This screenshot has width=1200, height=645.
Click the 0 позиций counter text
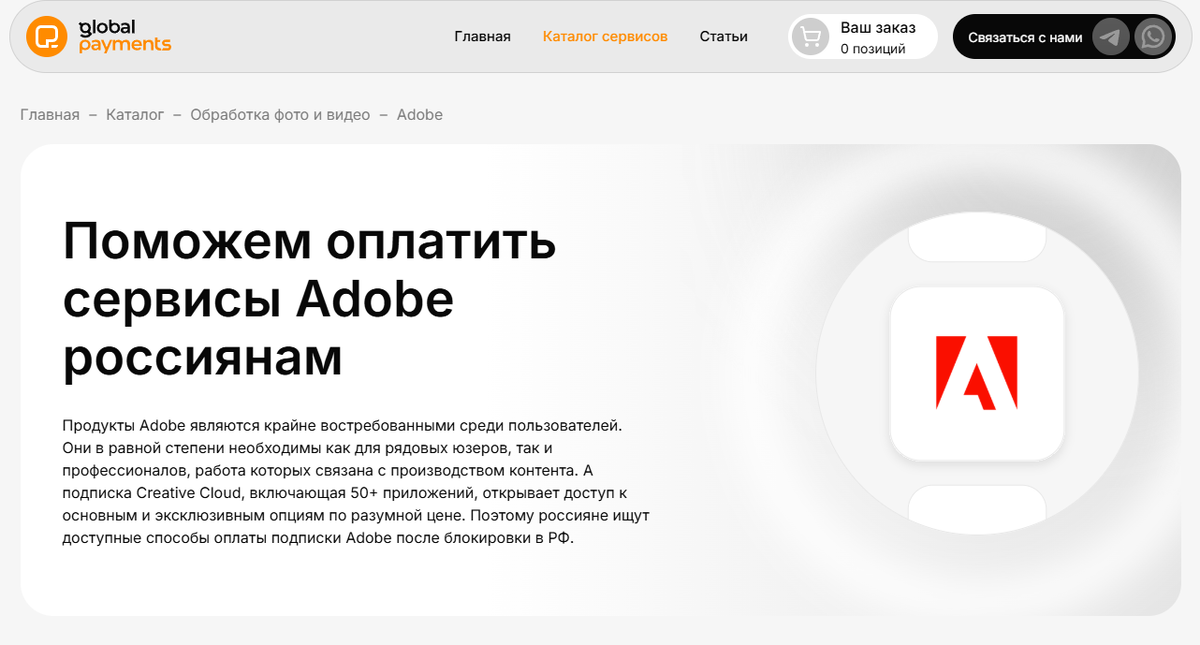click(x=873, y=48)
